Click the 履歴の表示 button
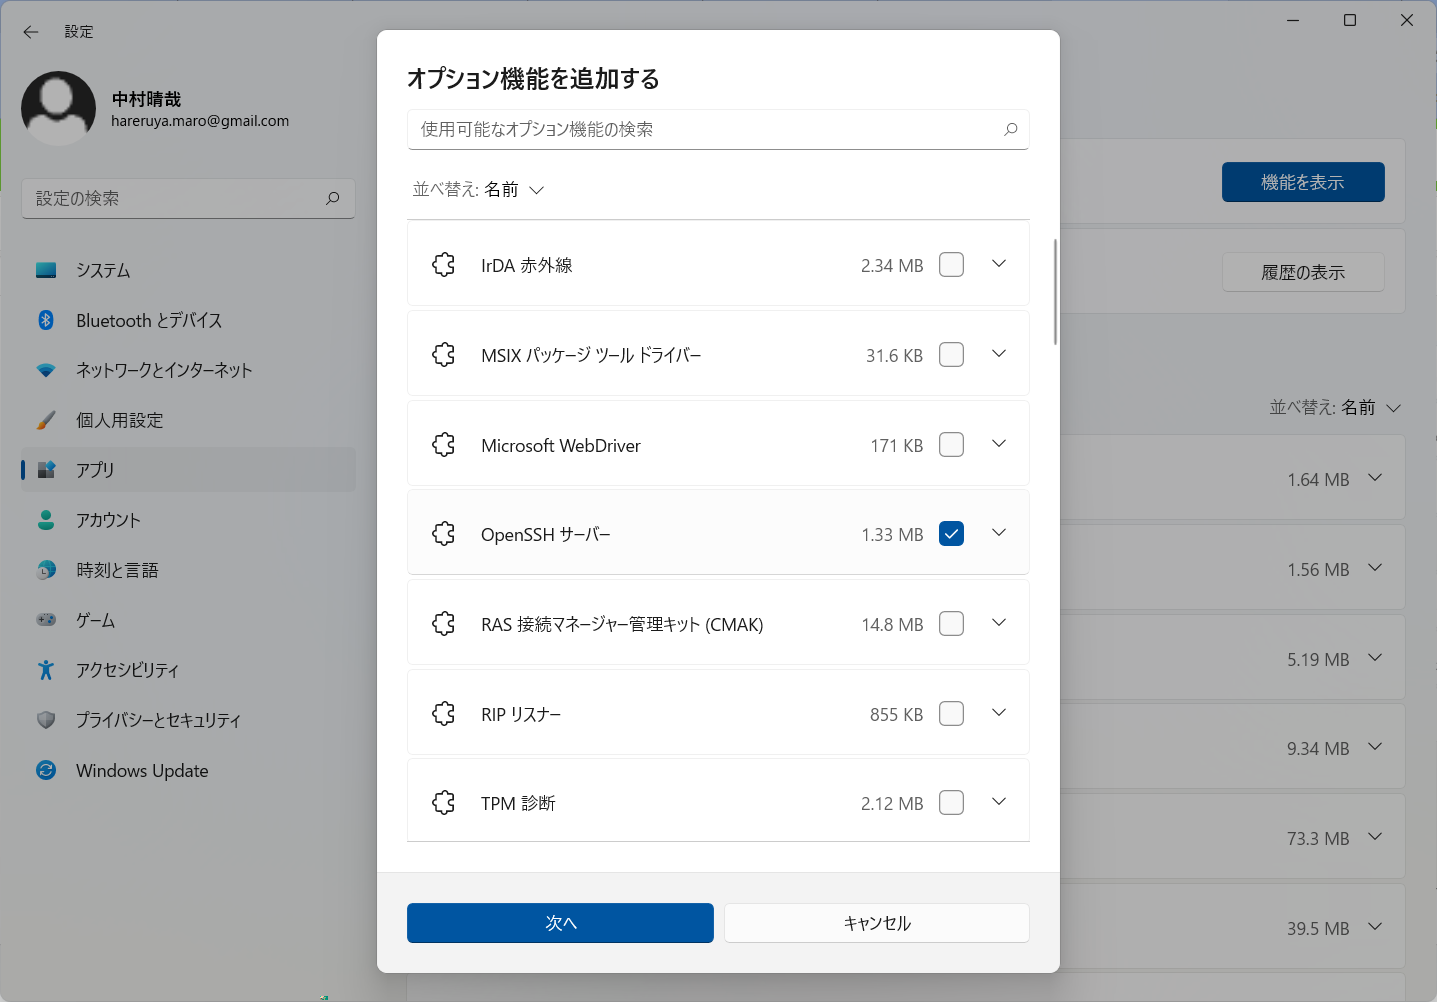 click(x=1303, y=272)
